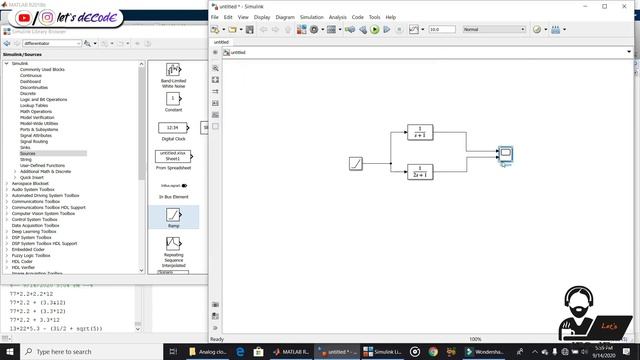Open the File menu in Simulink
This screenshot has height=360, width=640.
click(215, 17)
